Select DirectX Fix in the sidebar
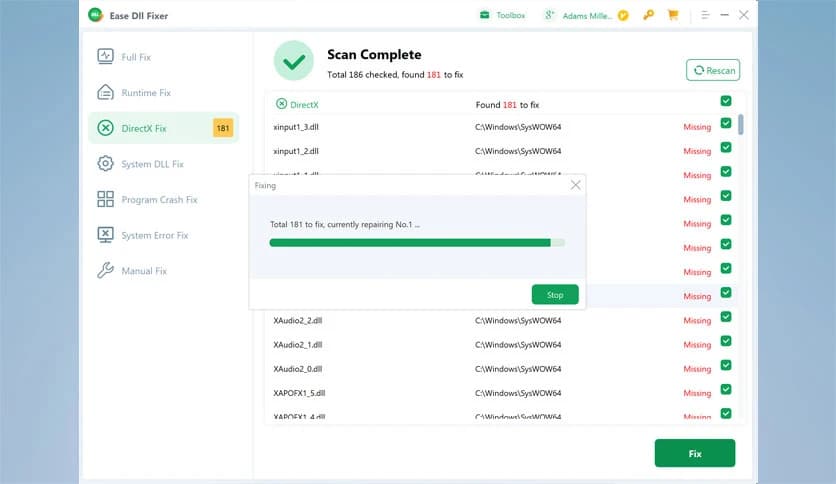 tap(164, 128)
